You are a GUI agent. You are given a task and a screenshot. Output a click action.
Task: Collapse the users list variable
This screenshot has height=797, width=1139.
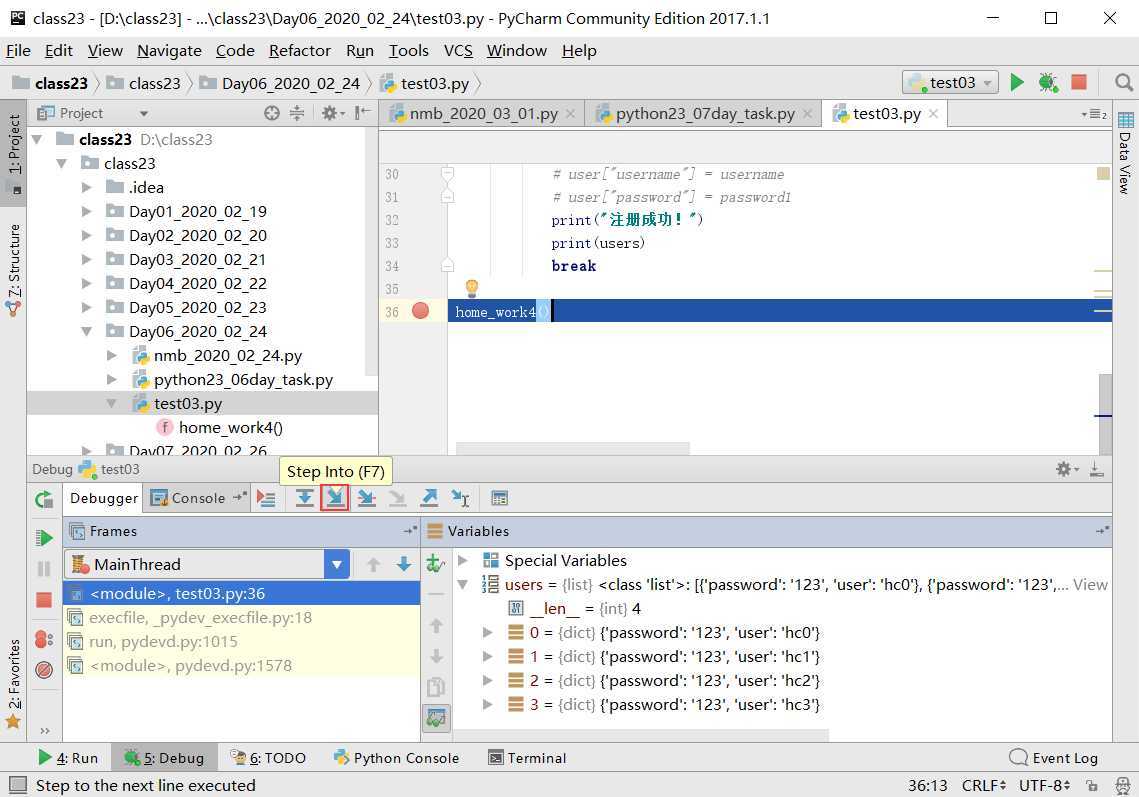point(463,584)
